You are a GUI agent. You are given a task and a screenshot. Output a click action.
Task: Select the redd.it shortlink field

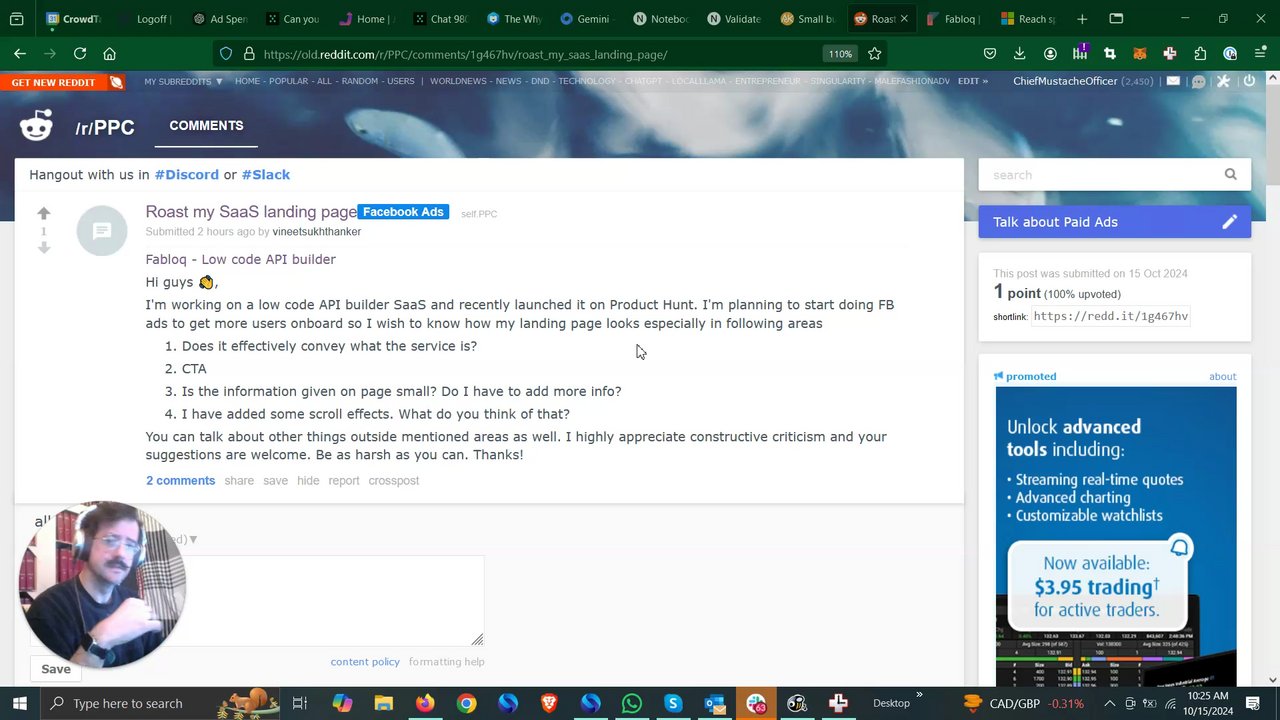1110,316
